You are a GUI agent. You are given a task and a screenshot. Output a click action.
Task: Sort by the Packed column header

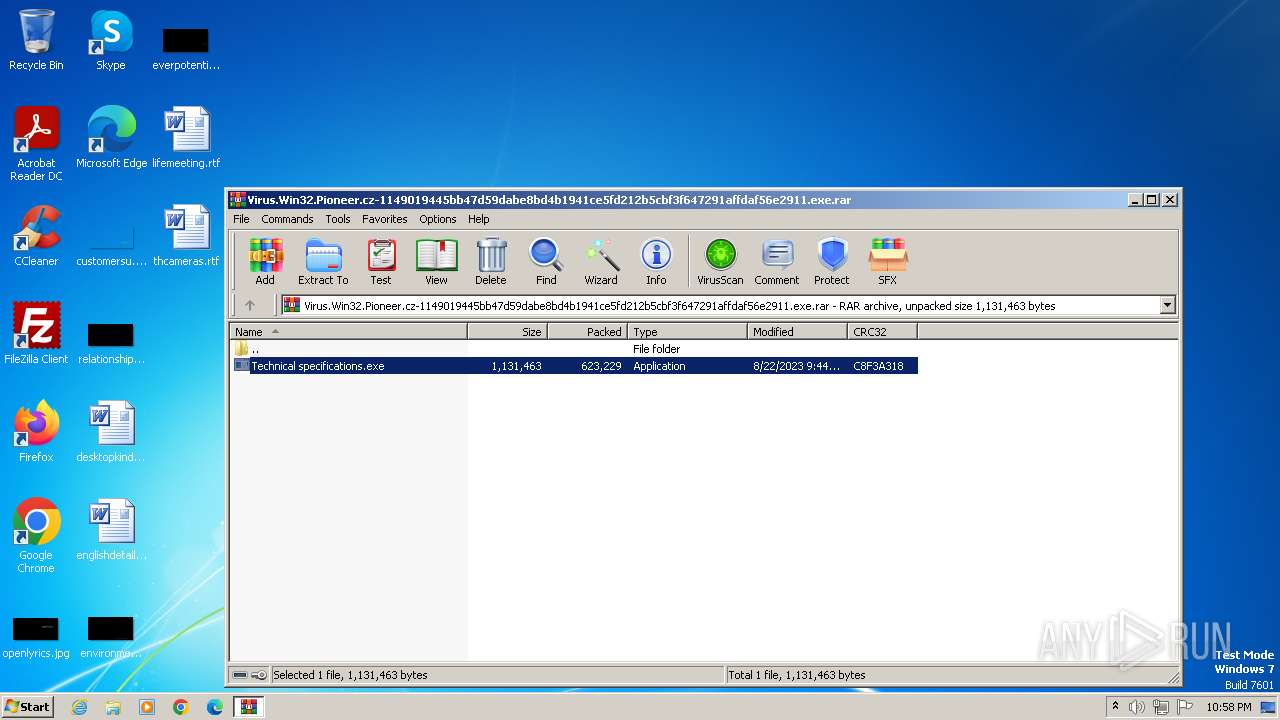tap(587, 332)
